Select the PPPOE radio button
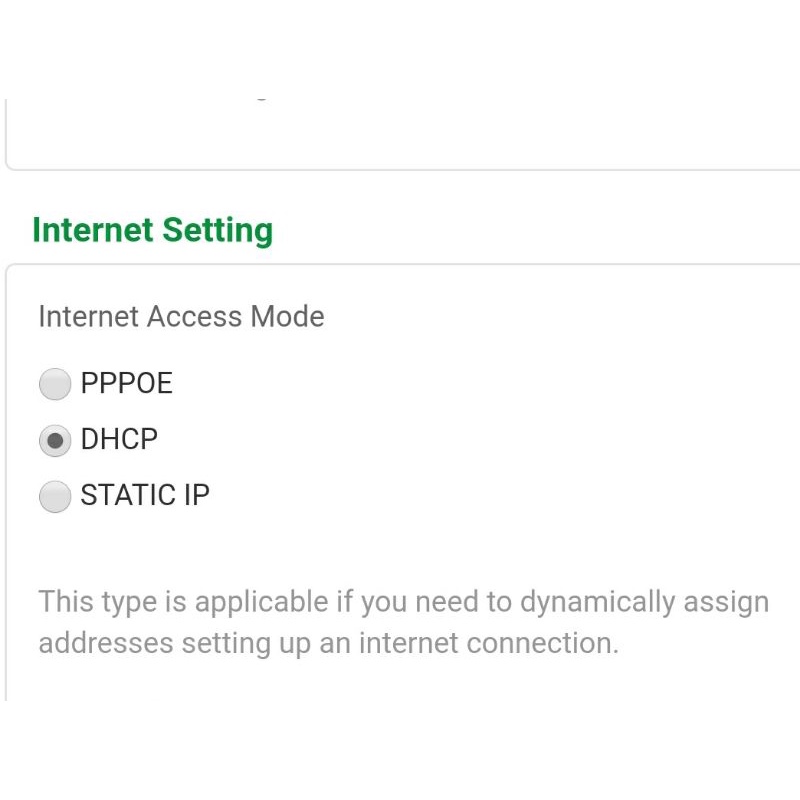The image size is (800, 800). (x=55, y=383)
